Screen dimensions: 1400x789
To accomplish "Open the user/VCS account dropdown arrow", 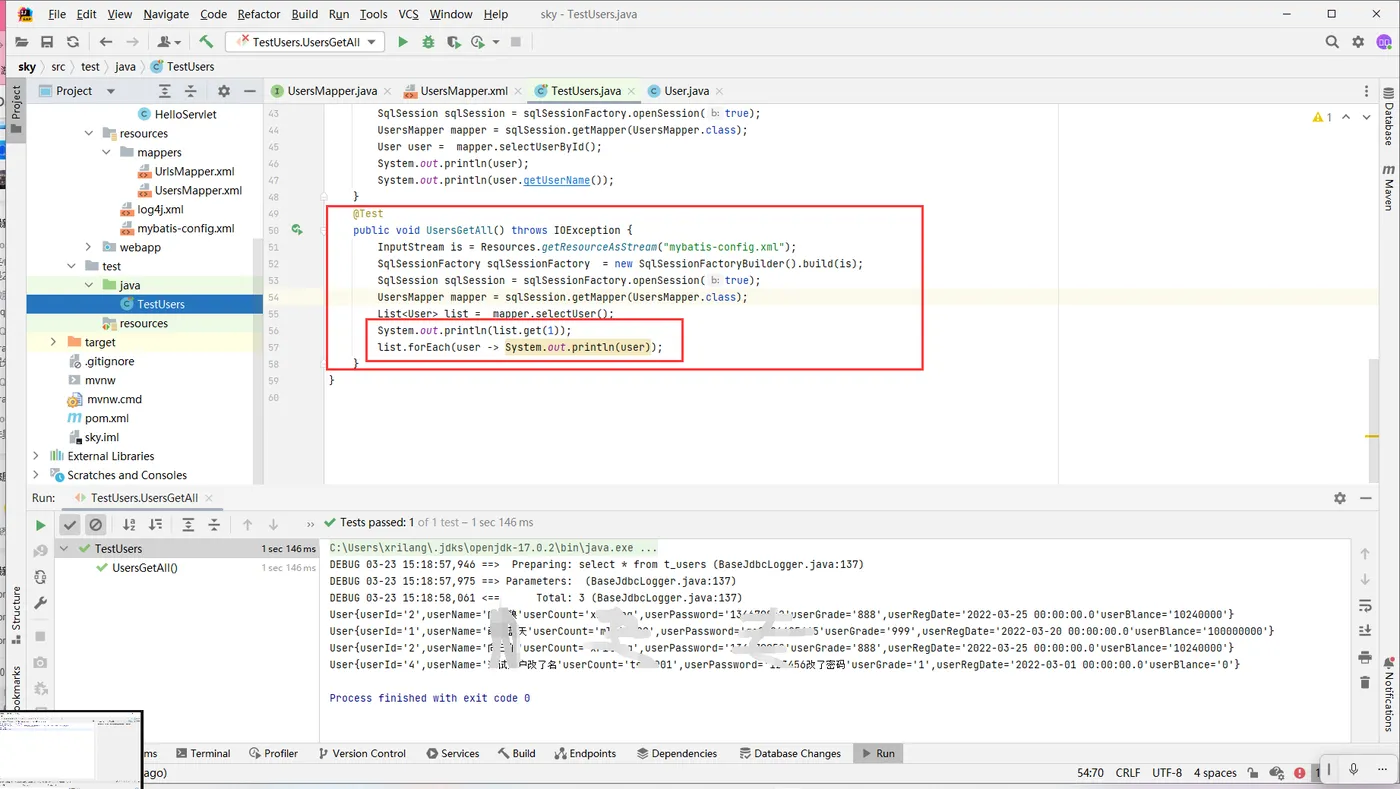I will point(178,42).
